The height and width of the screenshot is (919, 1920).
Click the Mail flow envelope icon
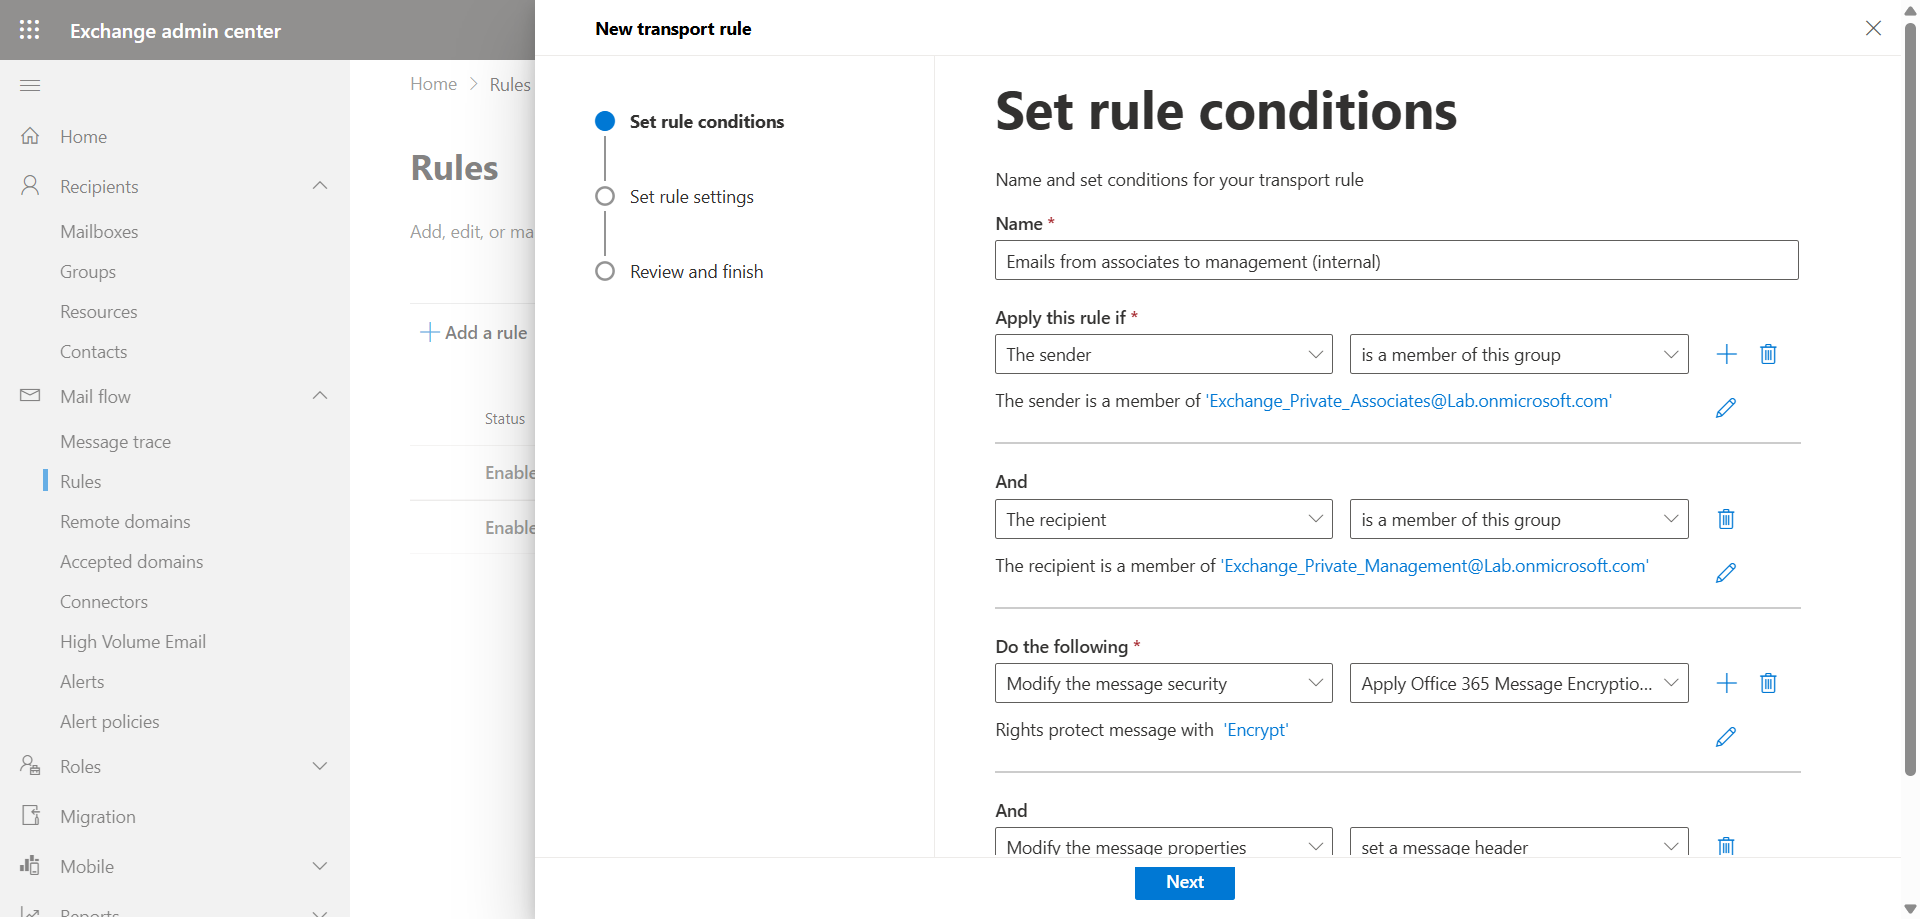coord(30,396)
